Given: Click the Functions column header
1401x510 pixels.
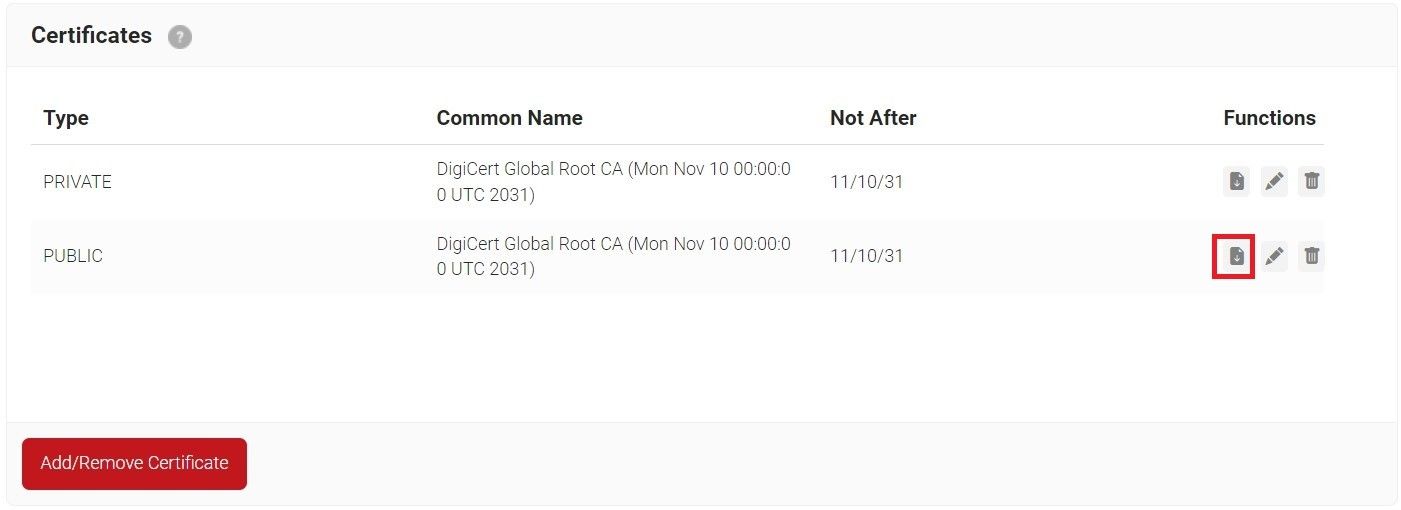Looking at the screenshot, I should click(x=1269, y=118).
